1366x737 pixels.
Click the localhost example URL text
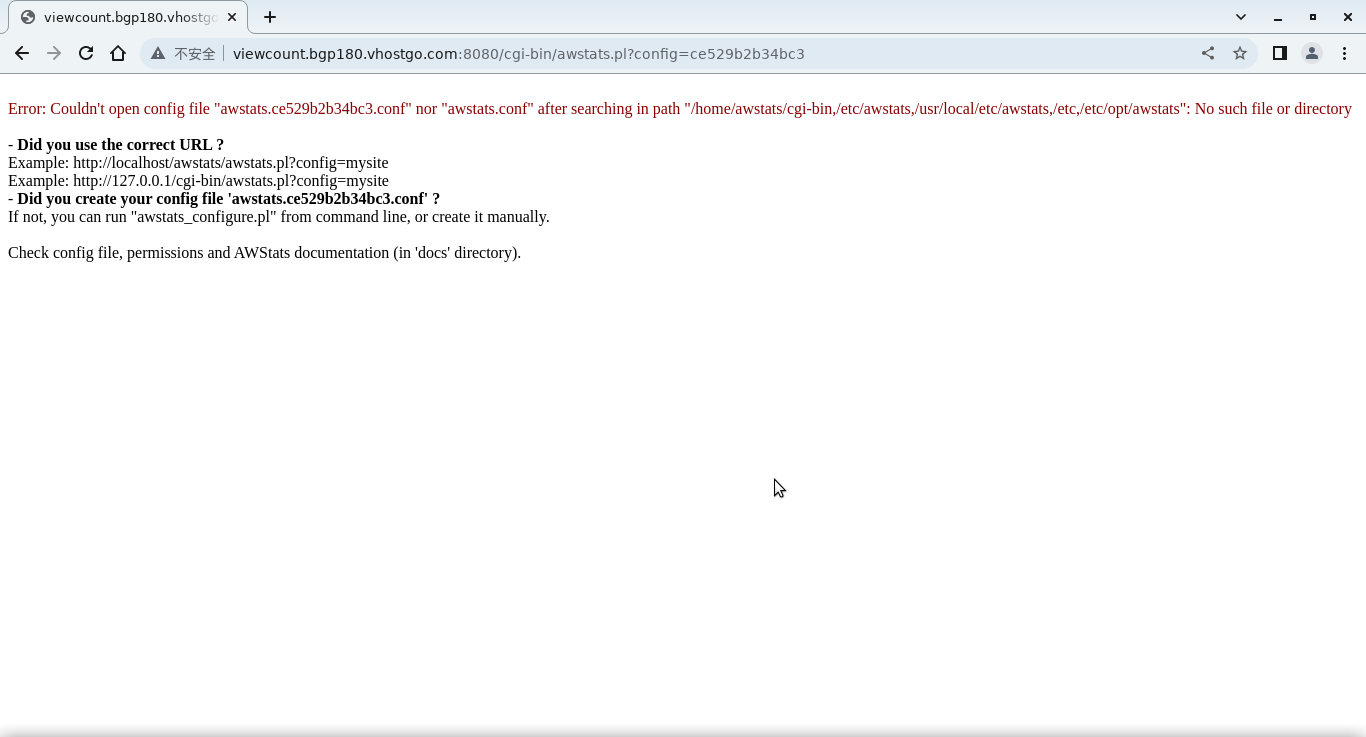coord(230,163)
